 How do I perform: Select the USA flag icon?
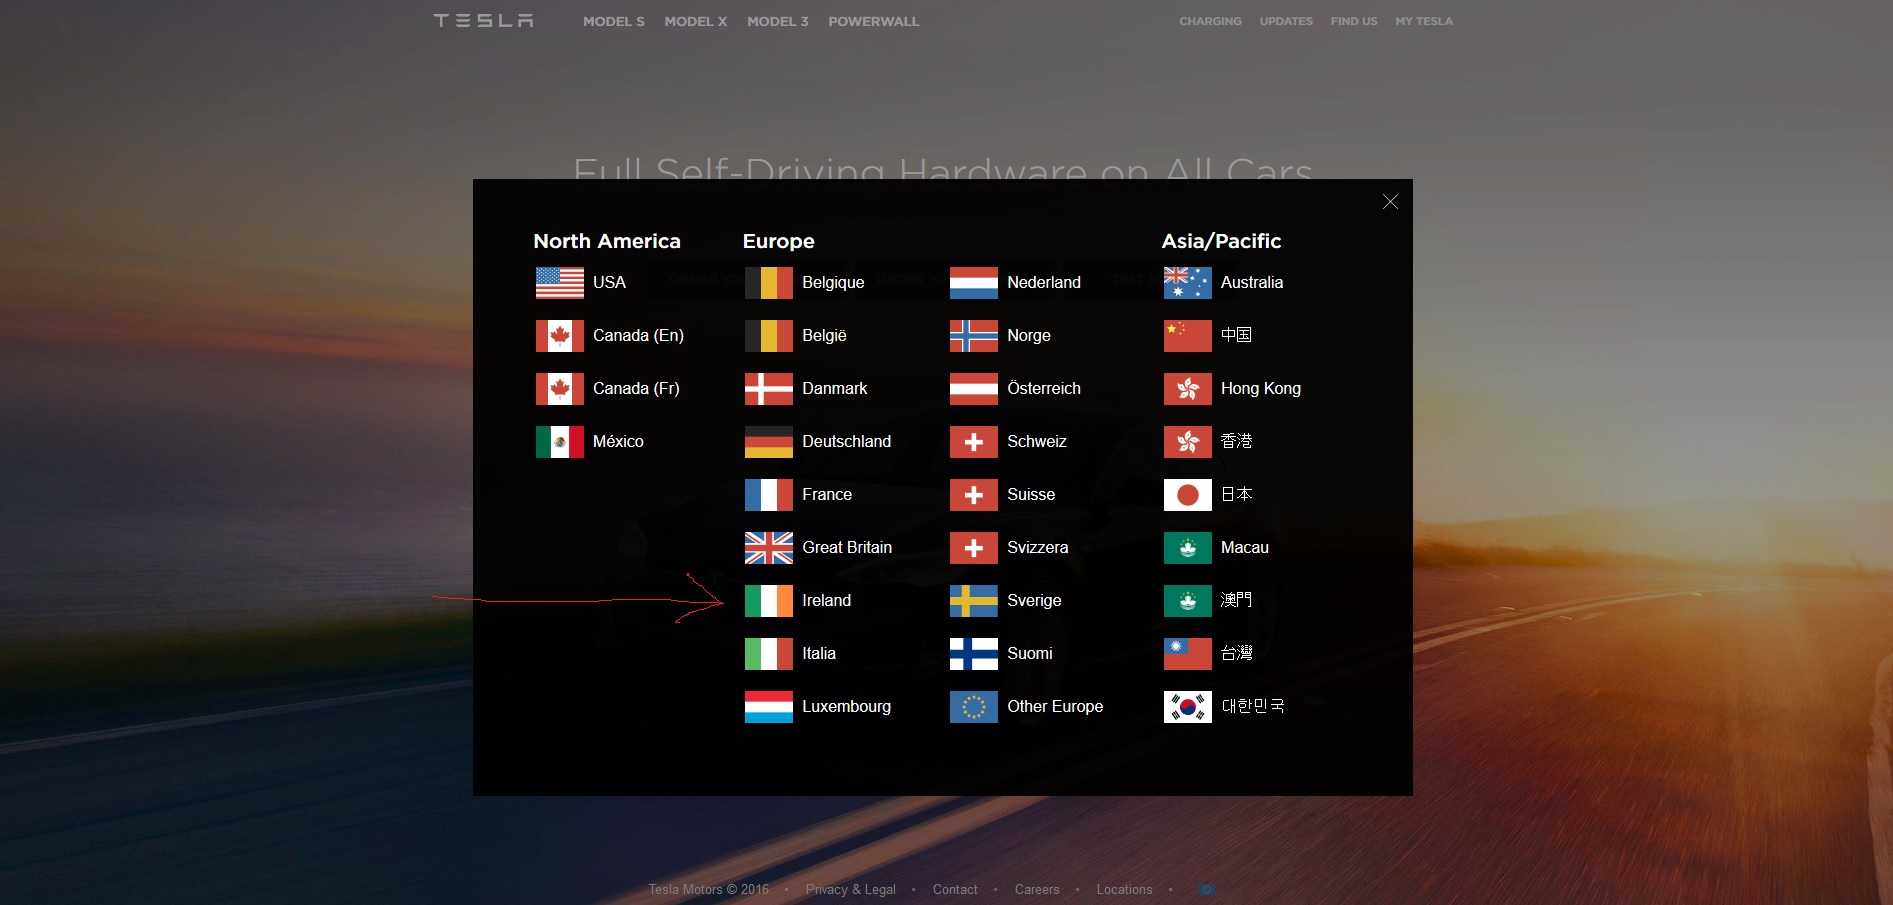[x=559, y=283]
